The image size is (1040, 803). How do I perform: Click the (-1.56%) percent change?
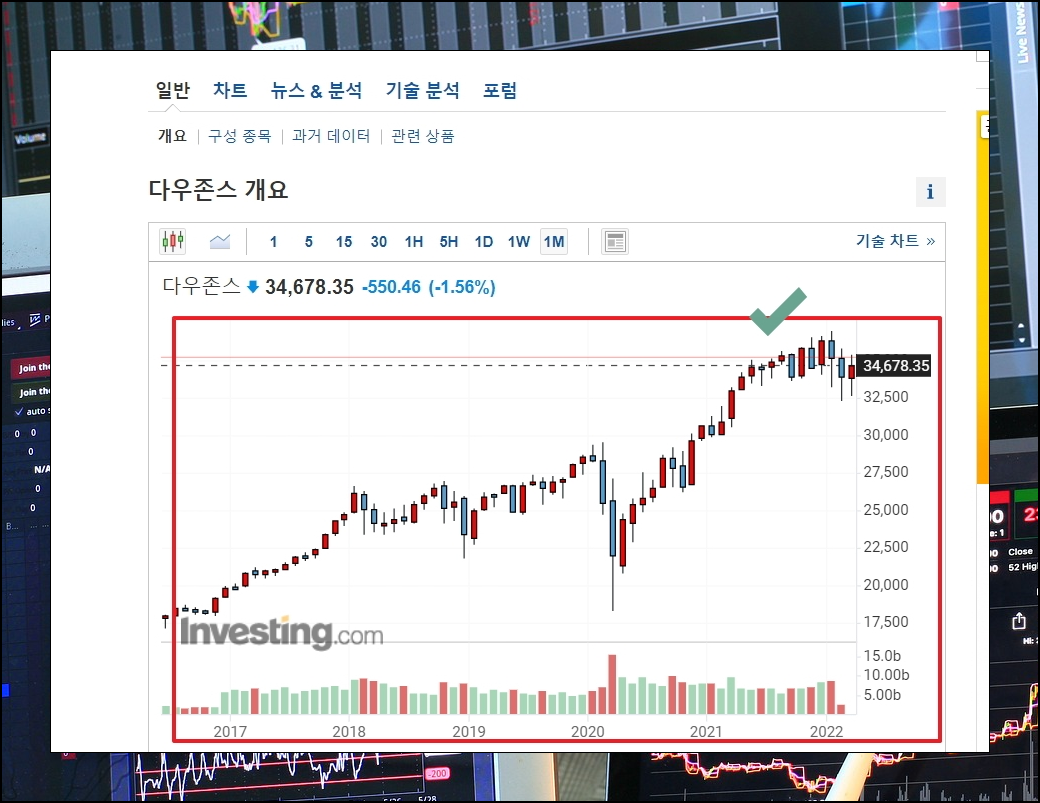click(462, 287)
